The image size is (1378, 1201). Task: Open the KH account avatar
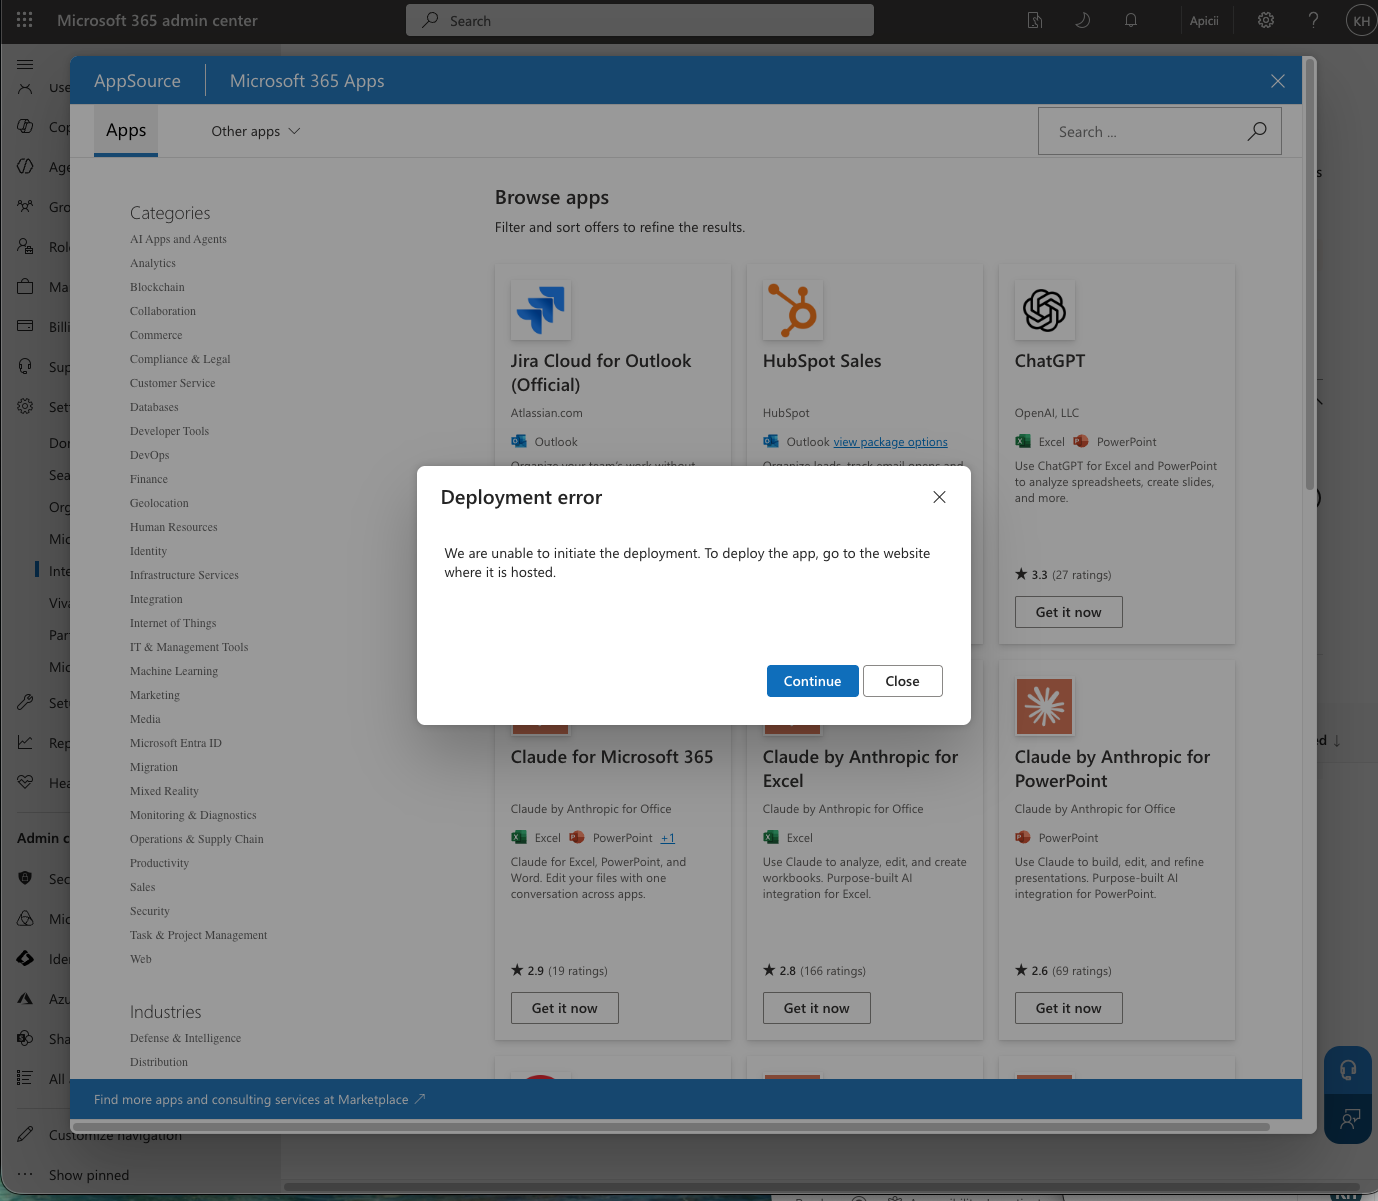click(x=1361, y=20)
